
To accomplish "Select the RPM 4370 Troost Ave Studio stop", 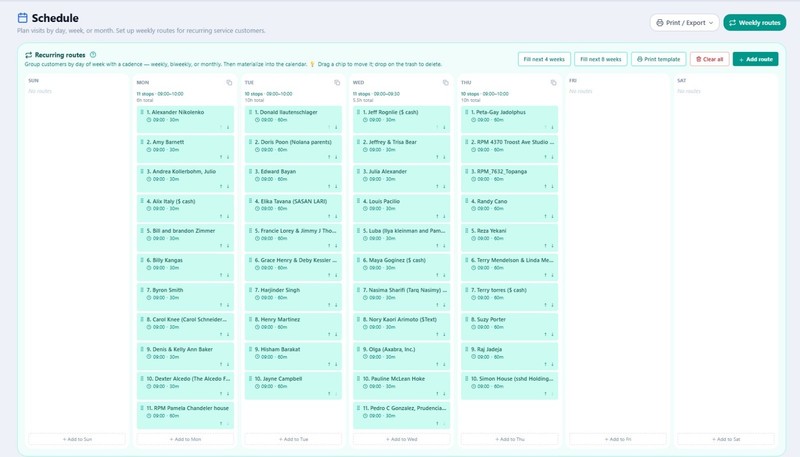I will pos(510,149).
